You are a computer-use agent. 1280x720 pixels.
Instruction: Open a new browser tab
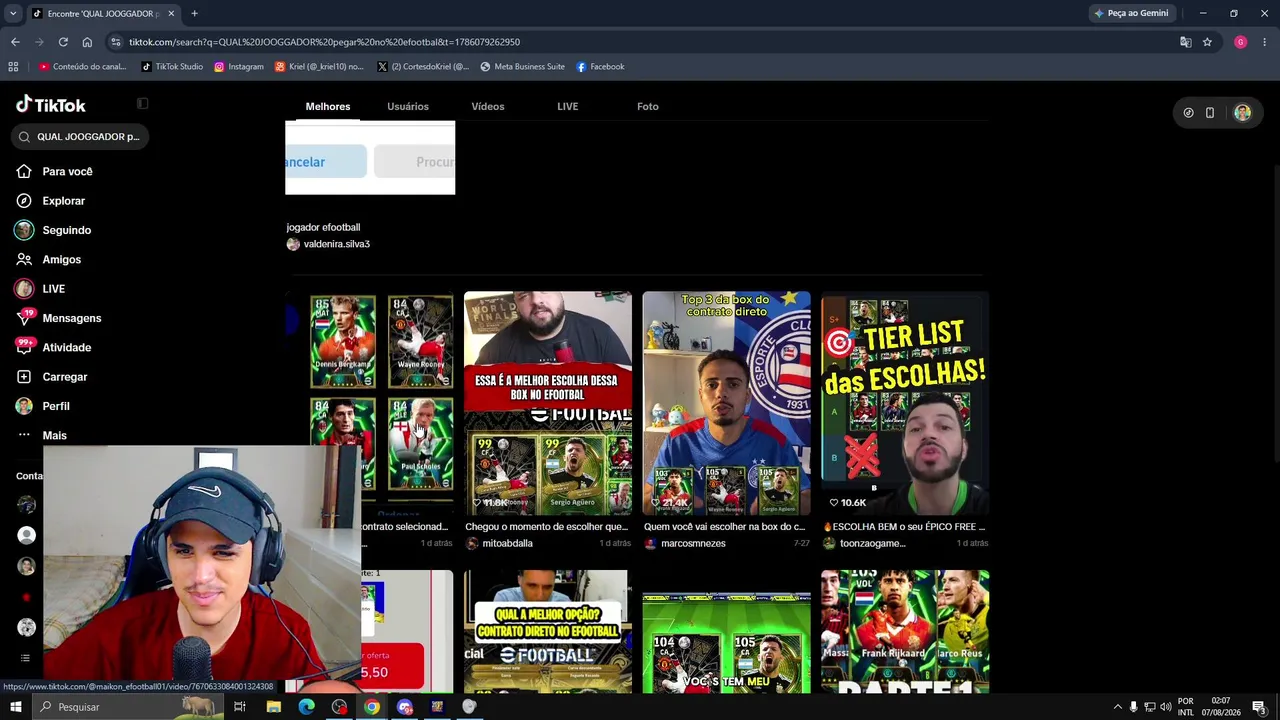pyautogui.click(x=194, y=14)
